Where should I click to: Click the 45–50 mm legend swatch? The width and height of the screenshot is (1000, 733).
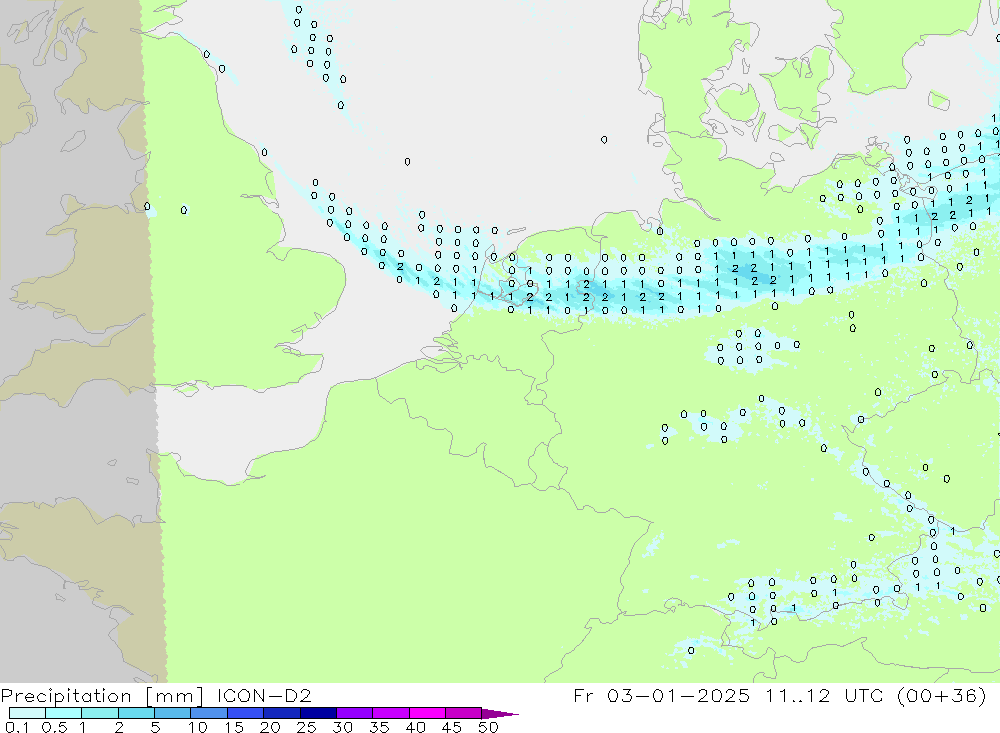pyautogui.click(x=464, y=713)
